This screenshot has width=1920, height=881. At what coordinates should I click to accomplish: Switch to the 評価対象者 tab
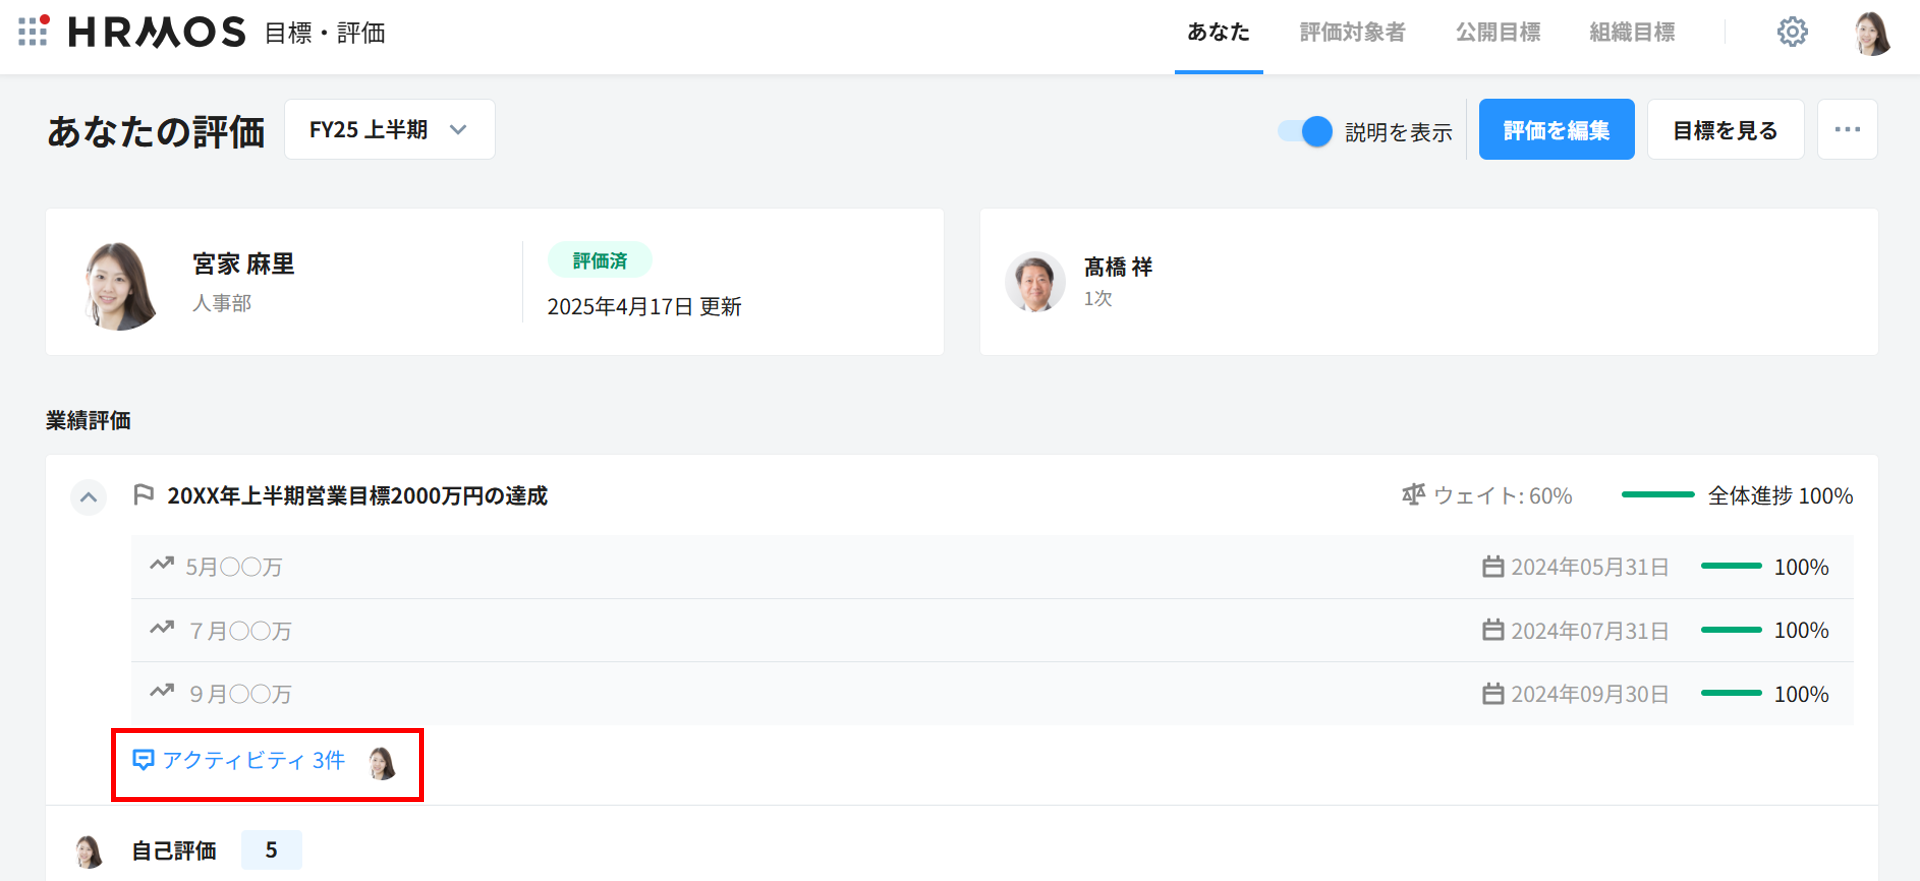pyautogui.click(x=1352, y=33)
